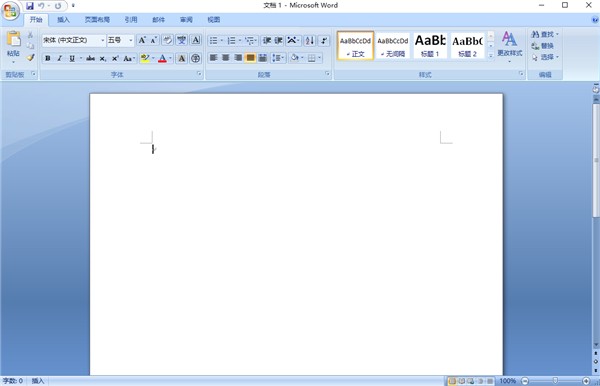The width and height of the screenshot is (600, 386).
Task: Toggle Italic formatting
Action: tap(59, 58)
